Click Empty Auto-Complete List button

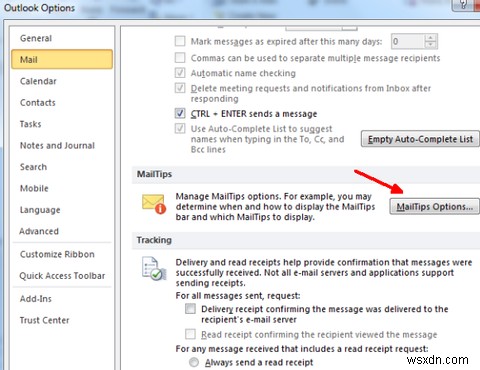(x=420, y=139)
